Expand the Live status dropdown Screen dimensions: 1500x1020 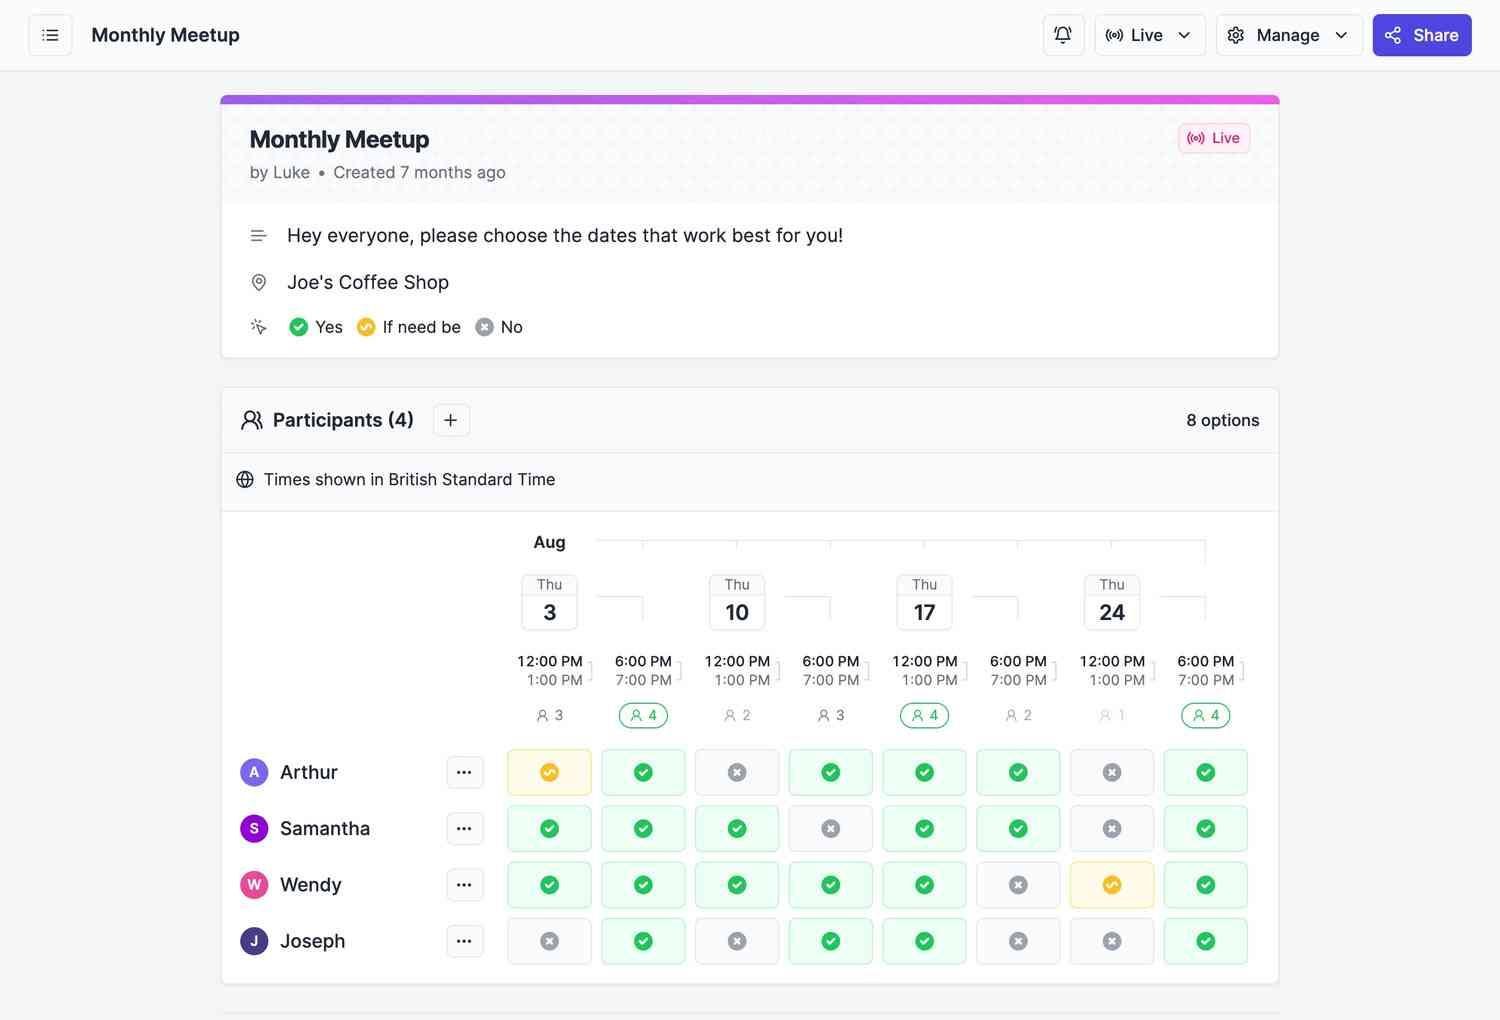[x=1149, y=35]
